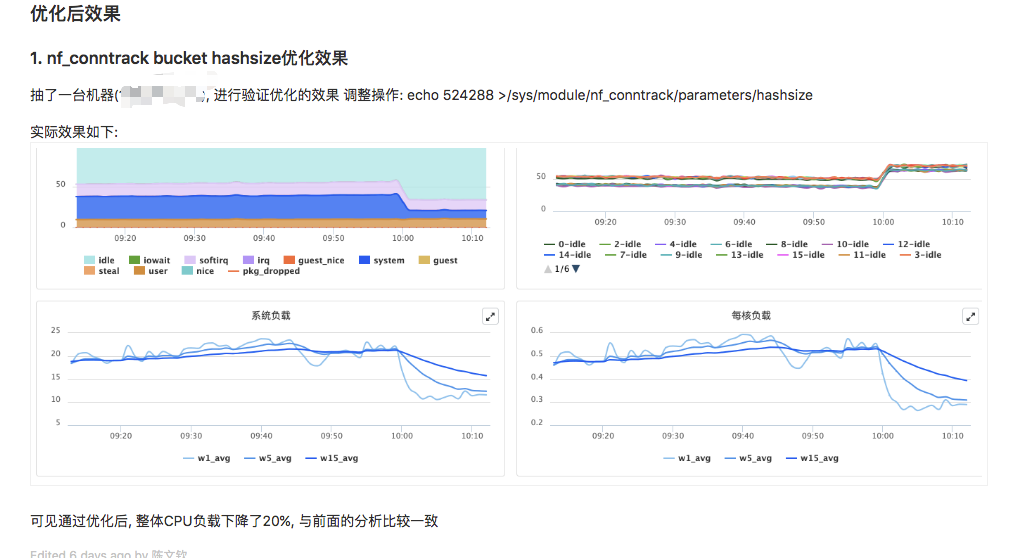Click the 每核负载 chart title
The height and width of the screenshot is (558, 1011).
tap(751, 315)
